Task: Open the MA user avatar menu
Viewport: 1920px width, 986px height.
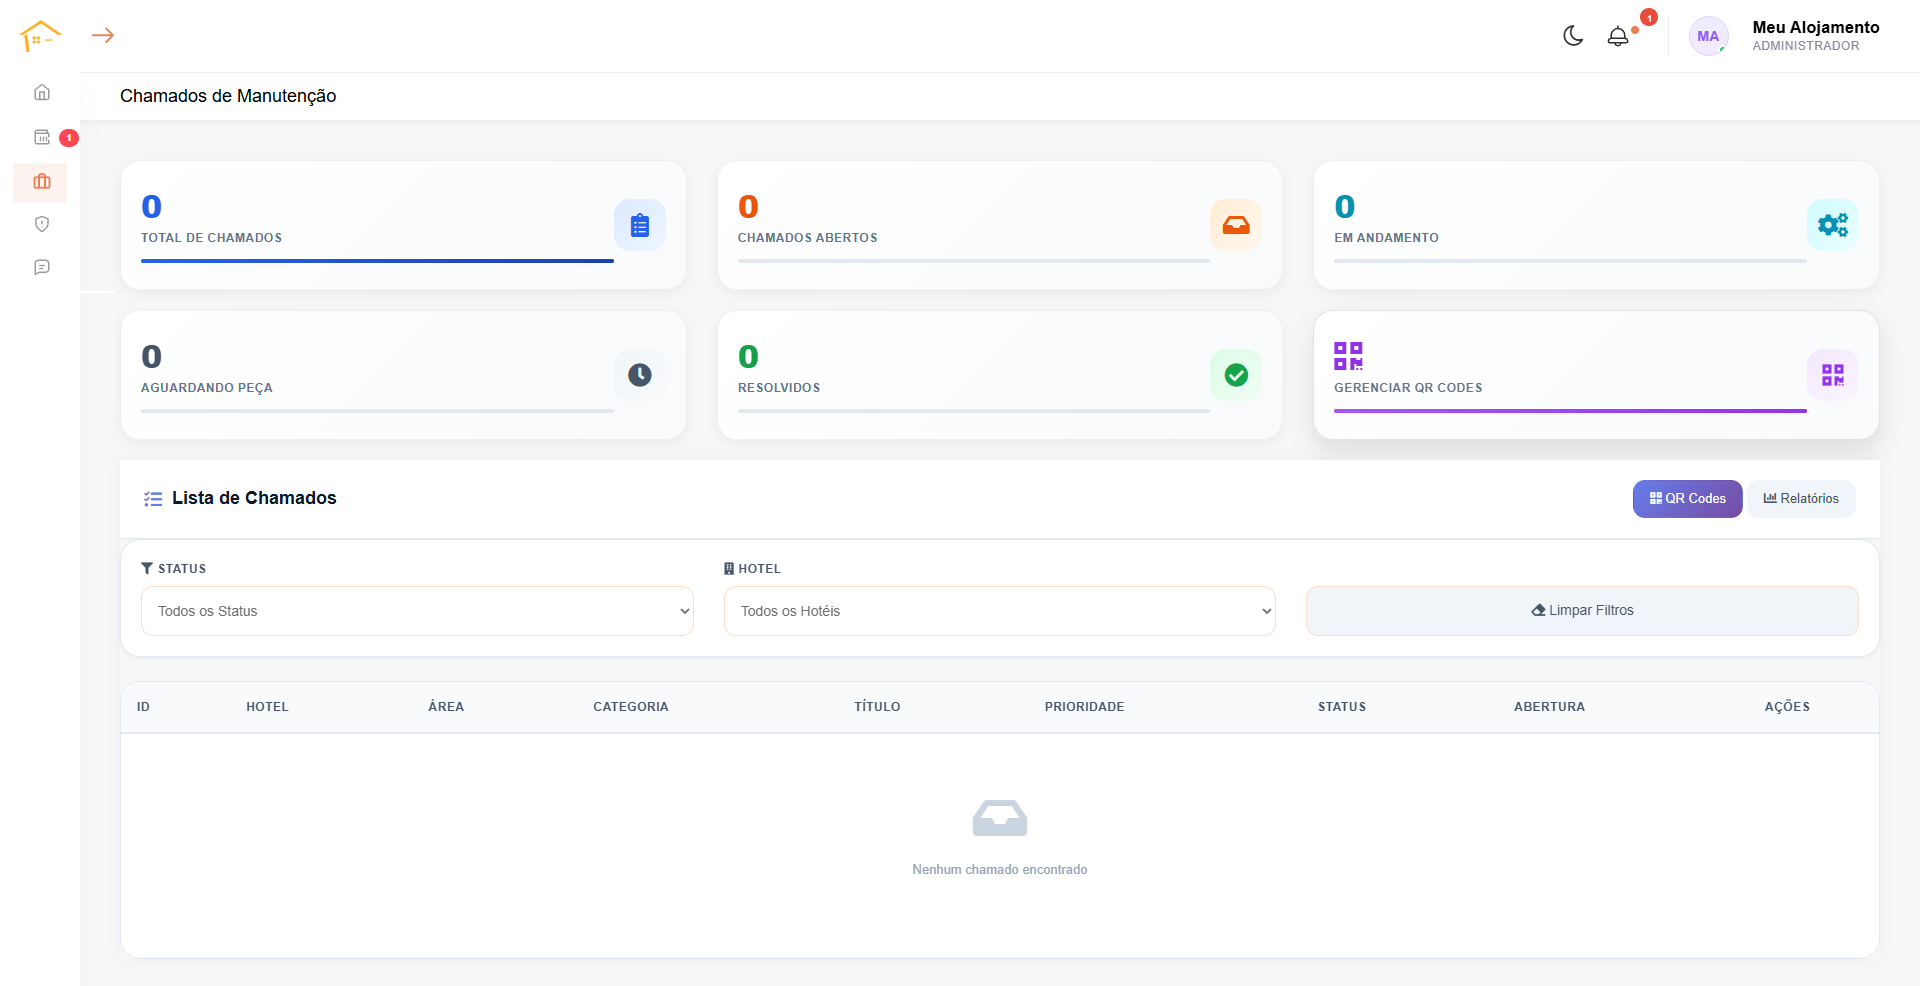Action: pyautogui.click(x=1708, y=36)
